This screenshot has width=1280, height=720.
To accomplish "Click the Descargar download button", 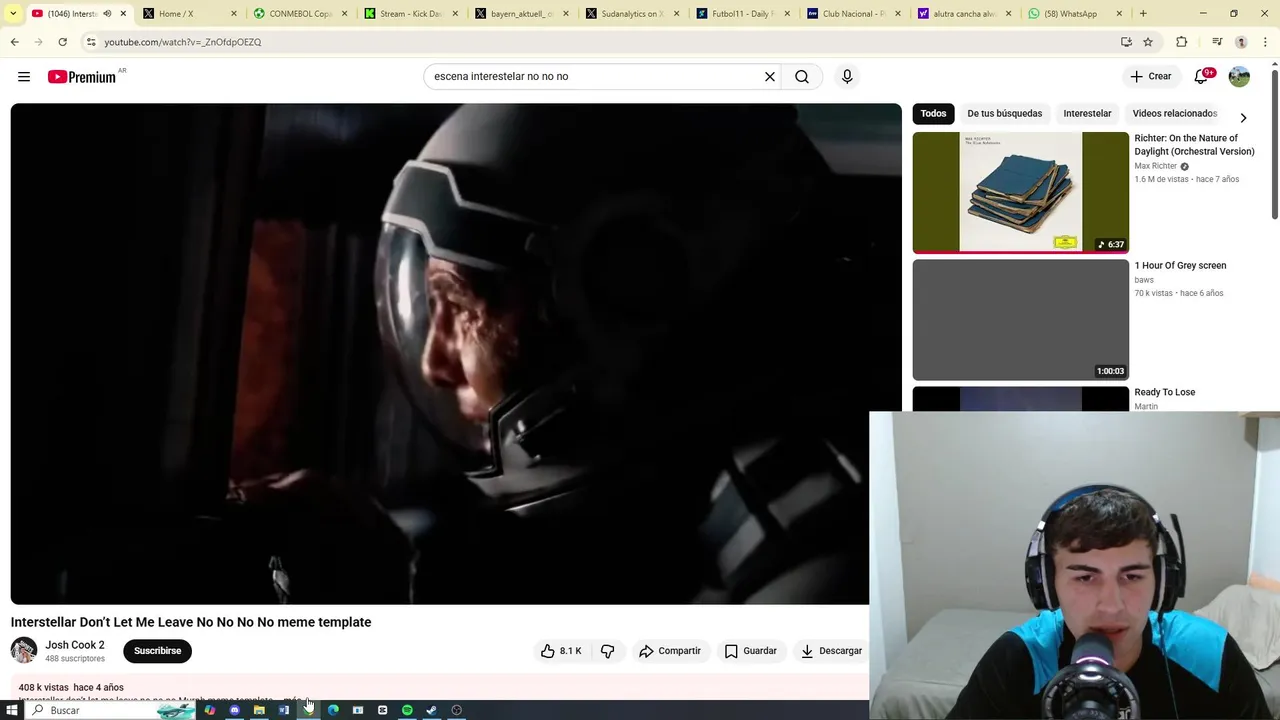I will (831, 651).
